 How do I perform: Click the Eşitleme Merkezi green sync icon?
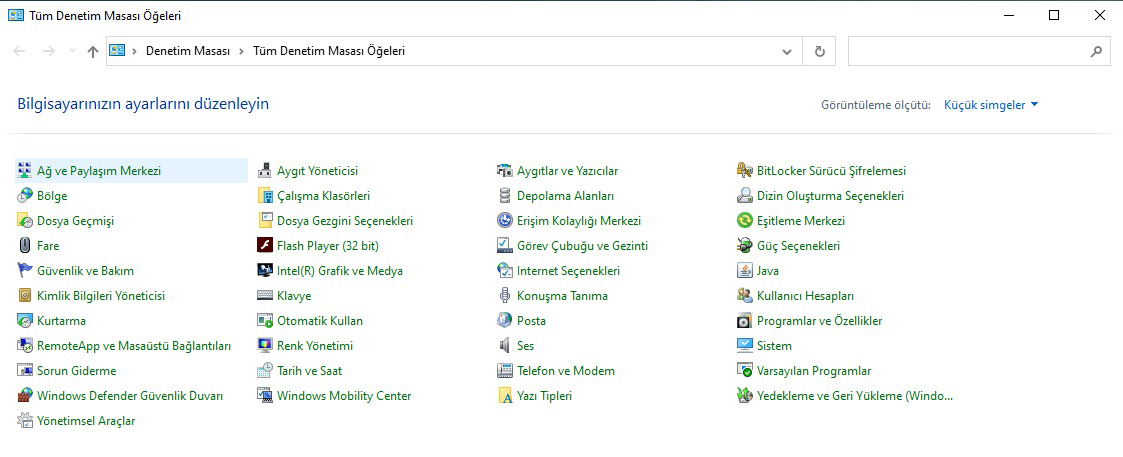(x=745, y=221)
